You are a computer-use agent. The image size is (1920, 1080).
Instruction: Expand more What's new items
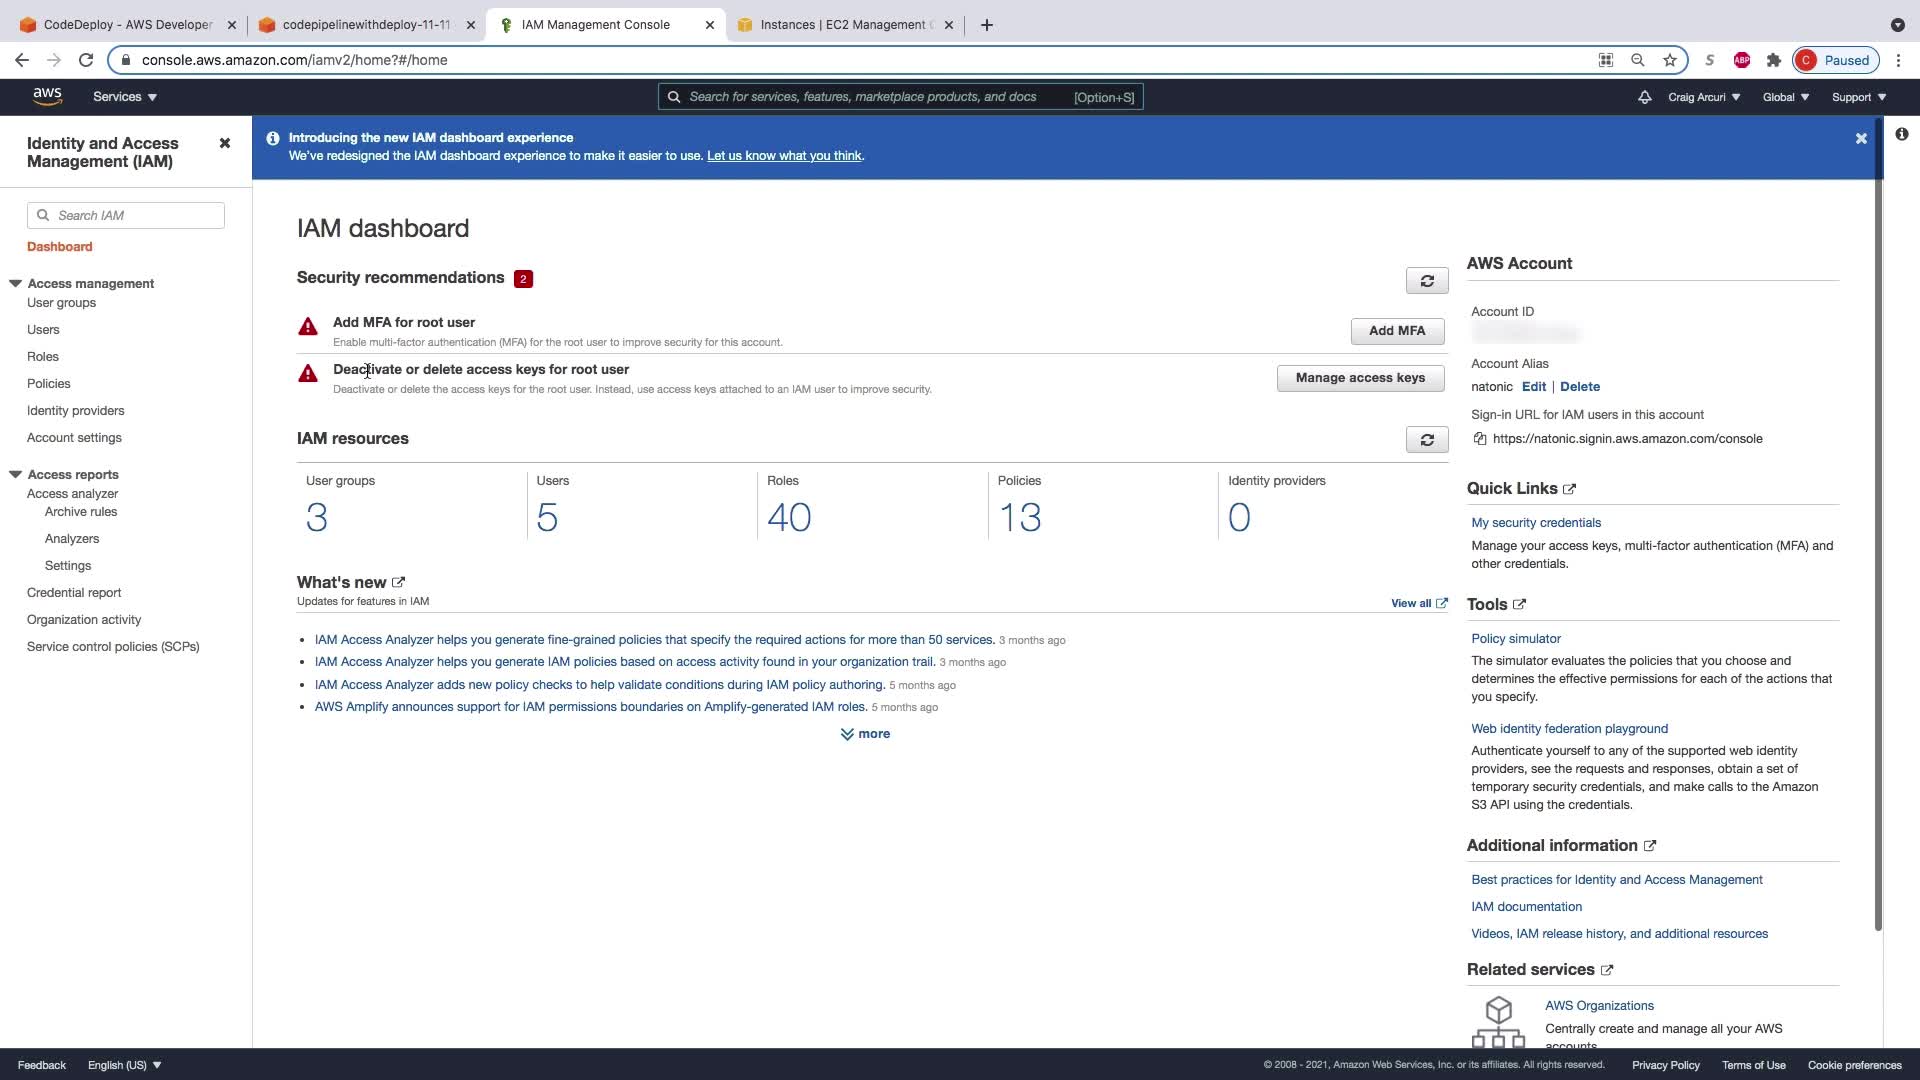[x=866, y=734]
